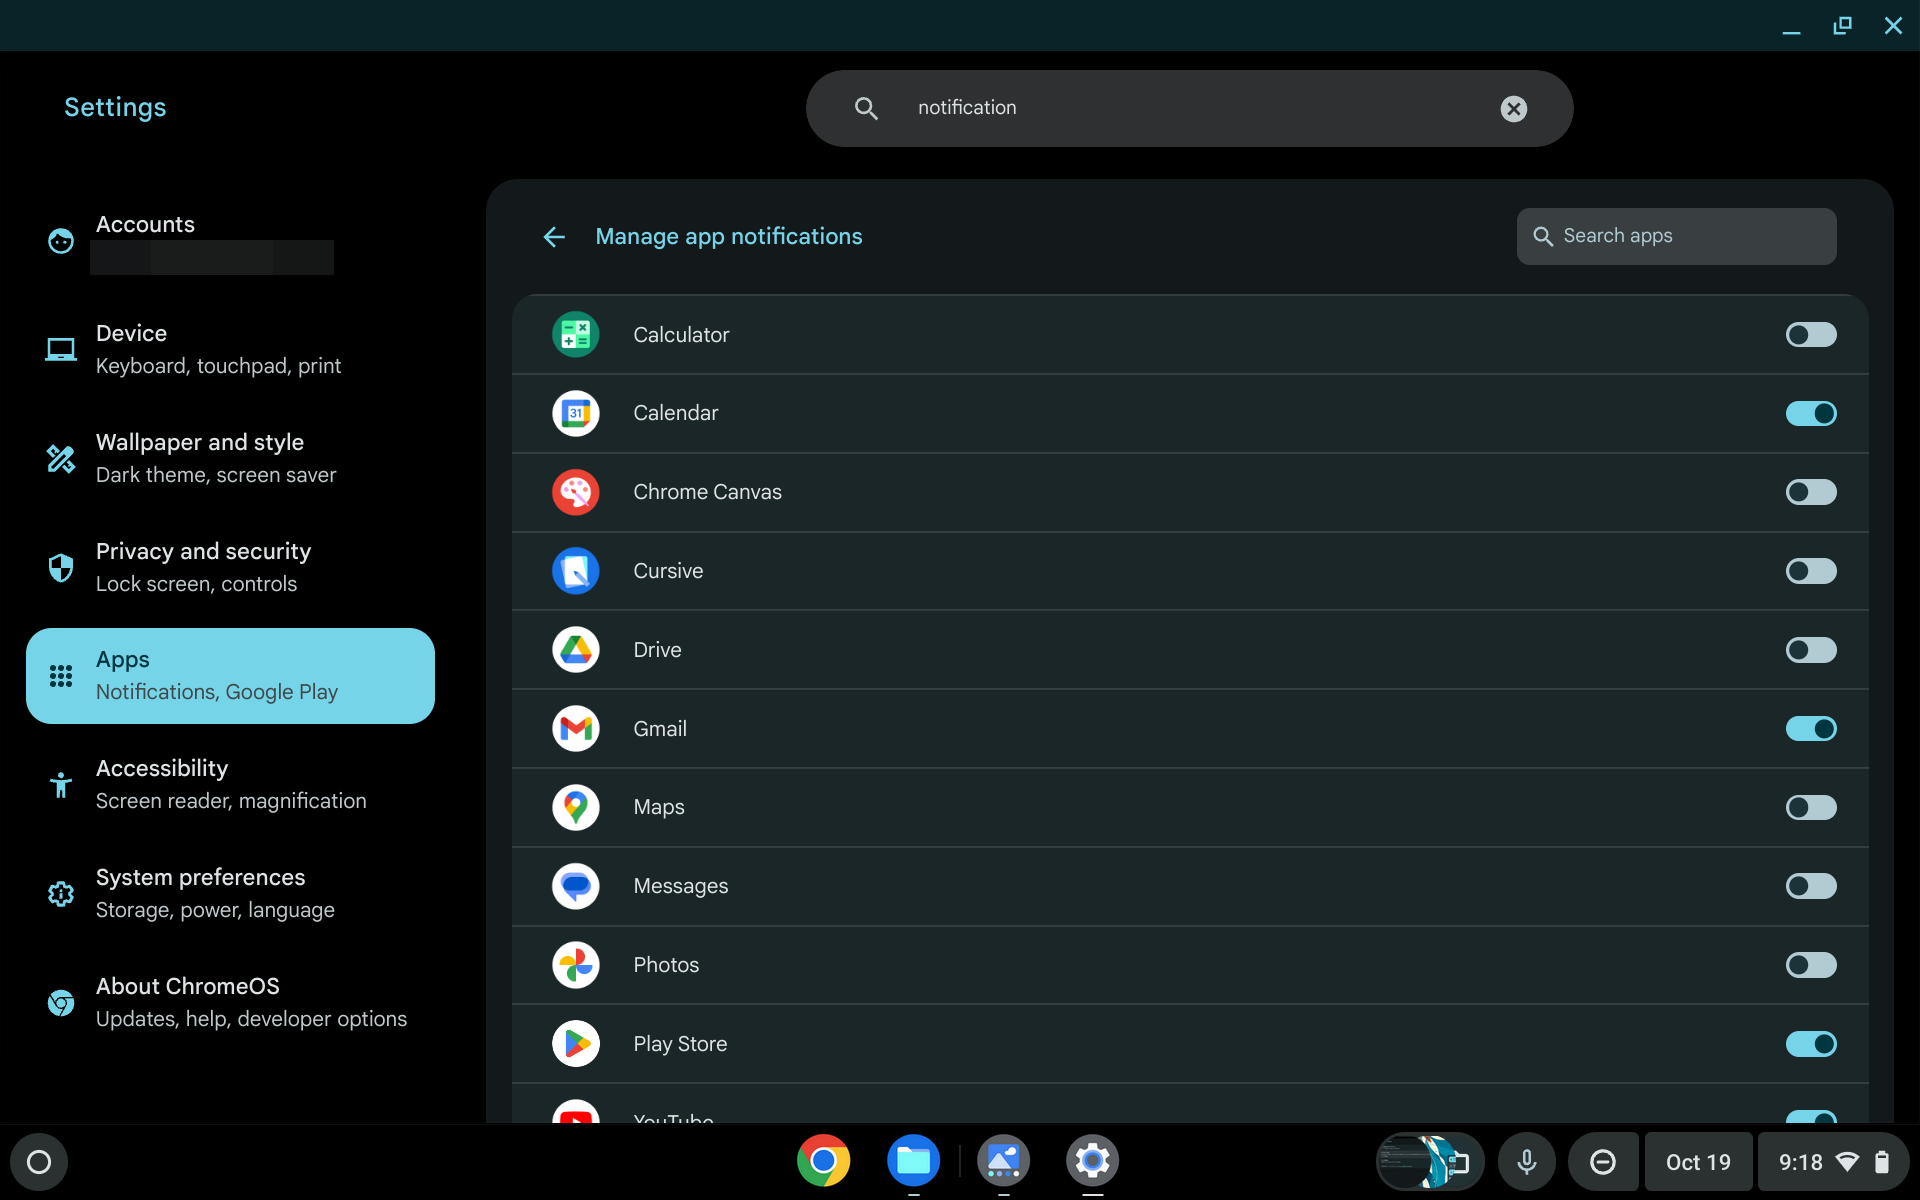This screenshot has height=1200, width=1920.
Task: Disable Play Store notifications
Action: tap(1811, 1044)
